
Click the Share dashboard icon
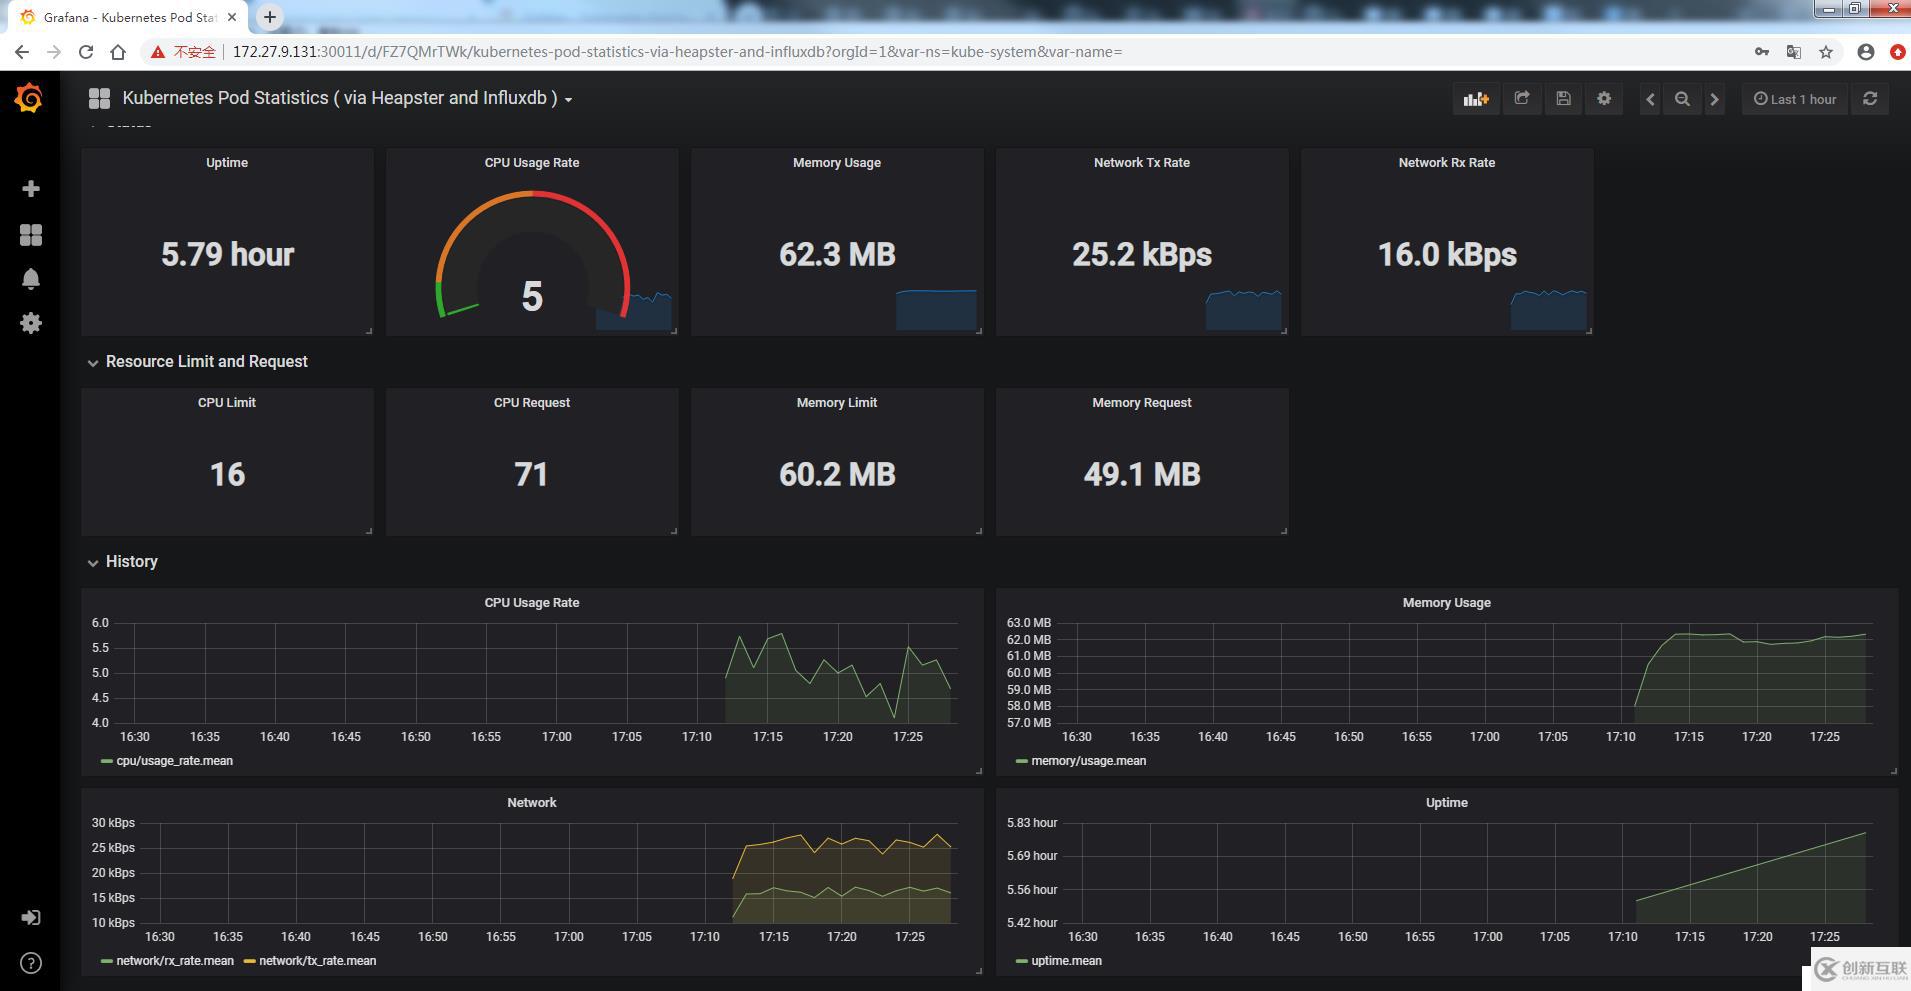[x=1521, y=99]
